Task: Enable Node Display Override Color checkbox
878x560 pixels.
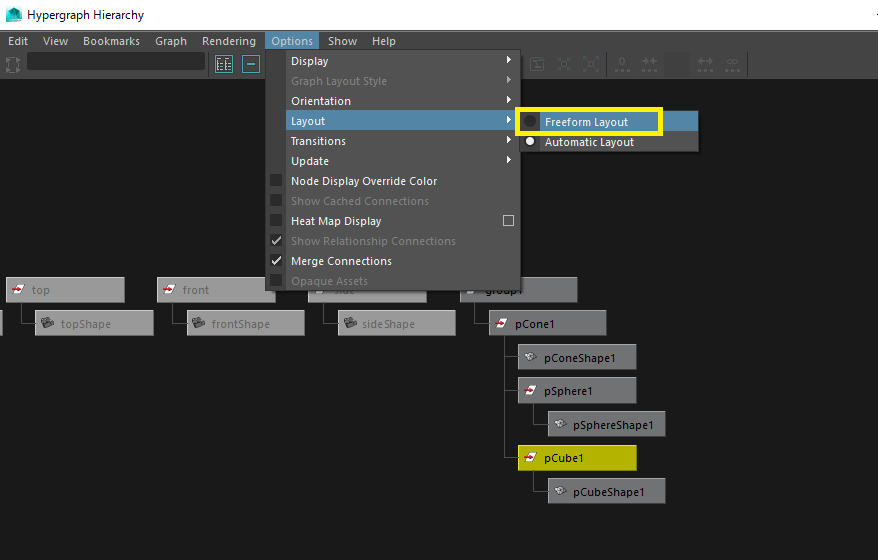Action: click(x=276, y=180)
